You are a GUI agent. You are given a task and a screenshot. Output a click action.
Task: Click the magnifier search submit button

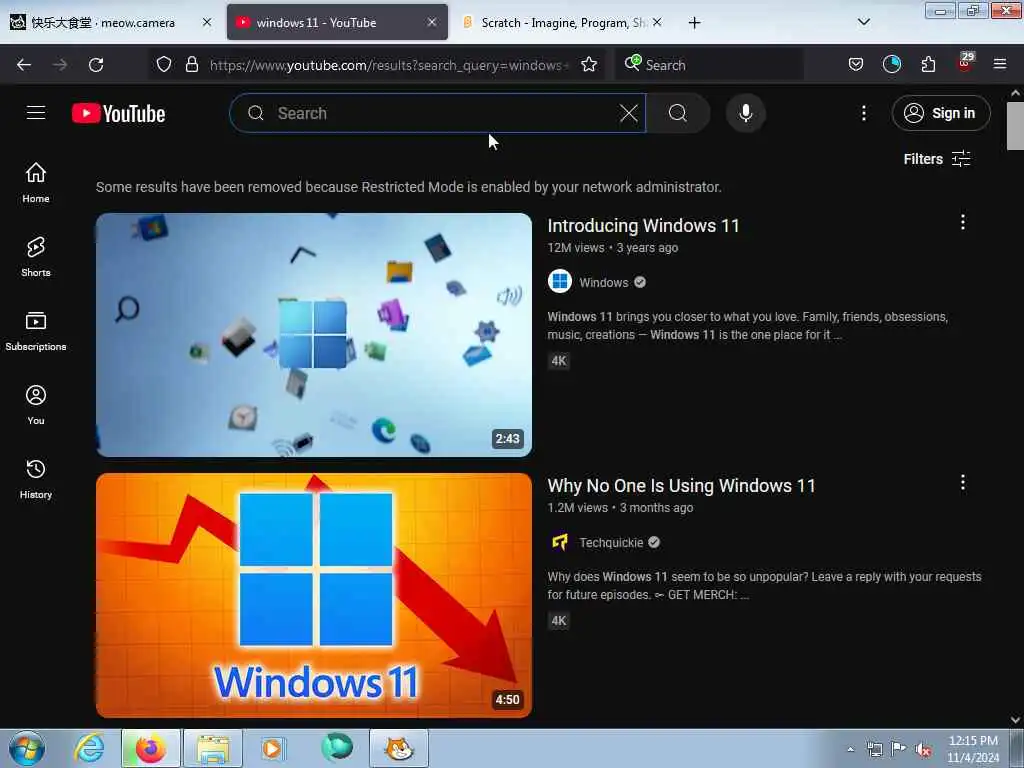(678, 113)
